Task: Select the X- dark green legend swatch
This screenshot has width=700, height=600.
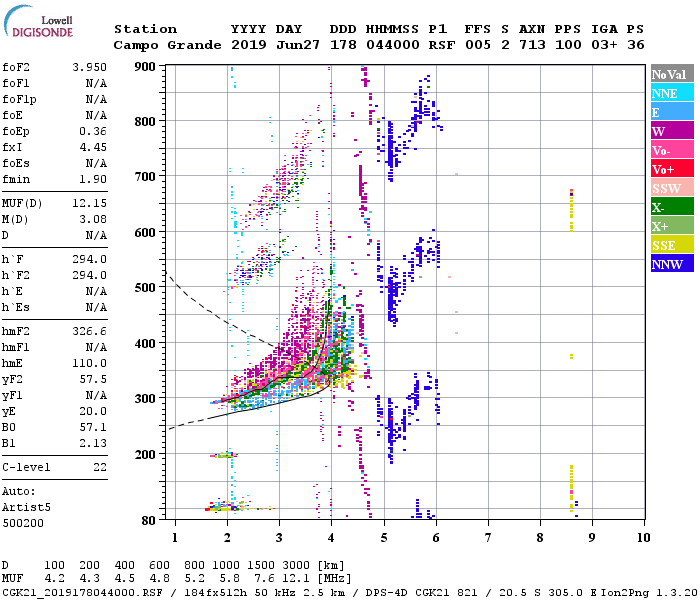Action: 672,207
